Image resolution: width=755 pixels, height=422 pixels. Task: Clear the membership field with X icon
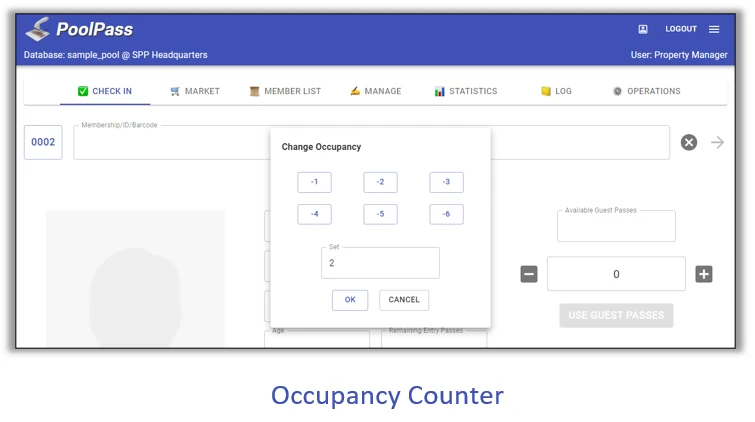coord(688,142)
